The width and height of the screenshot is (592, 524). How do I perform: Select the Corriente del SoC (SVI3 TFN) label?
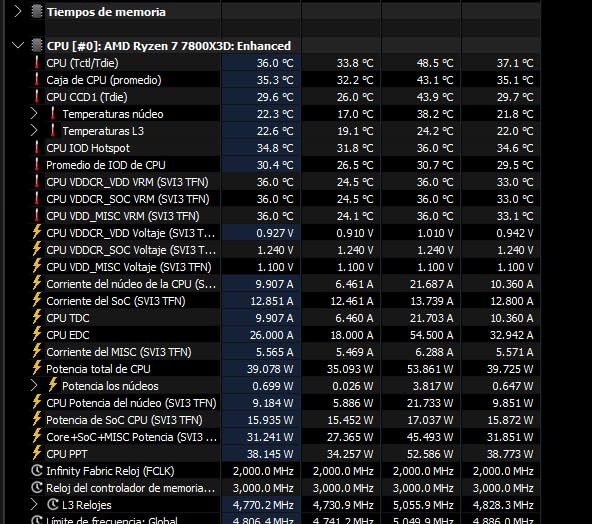click(116, 301)
